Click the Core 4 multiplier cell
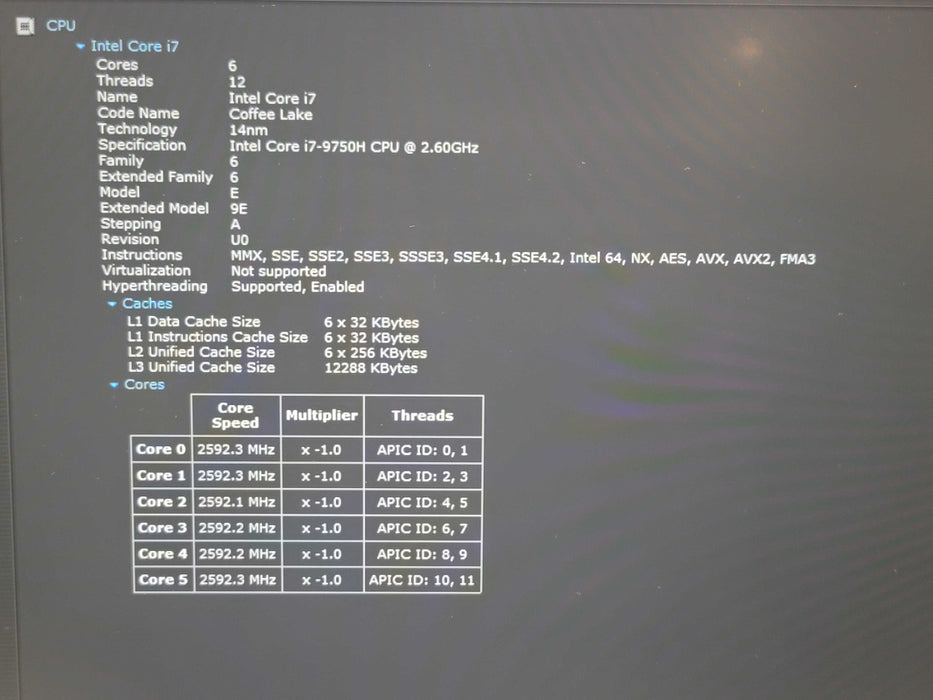Screen dimensions: 933x700 (322, 554)
